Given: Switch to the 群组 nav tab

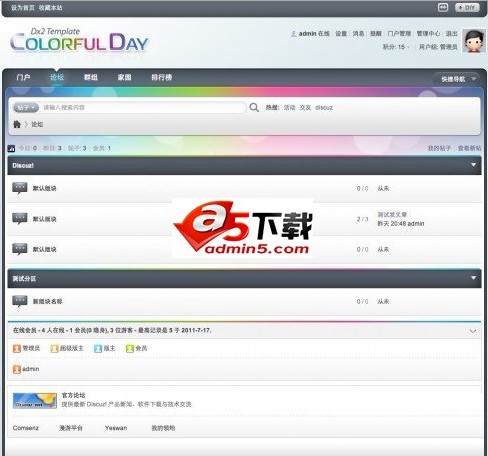Looking at the screenshot, I should click(91, 77).
